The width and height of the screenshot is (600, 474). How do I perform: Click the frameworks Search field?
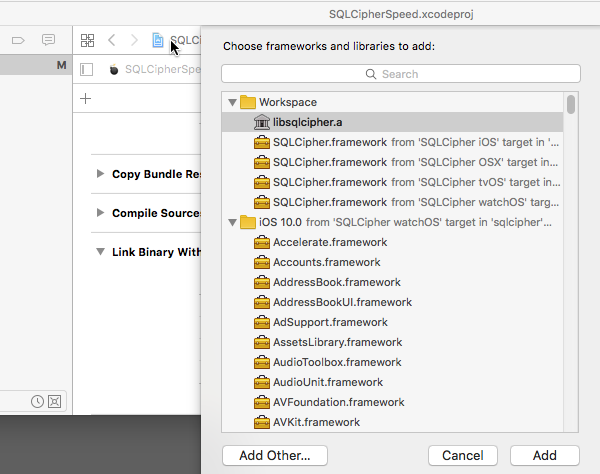point(401,74)
